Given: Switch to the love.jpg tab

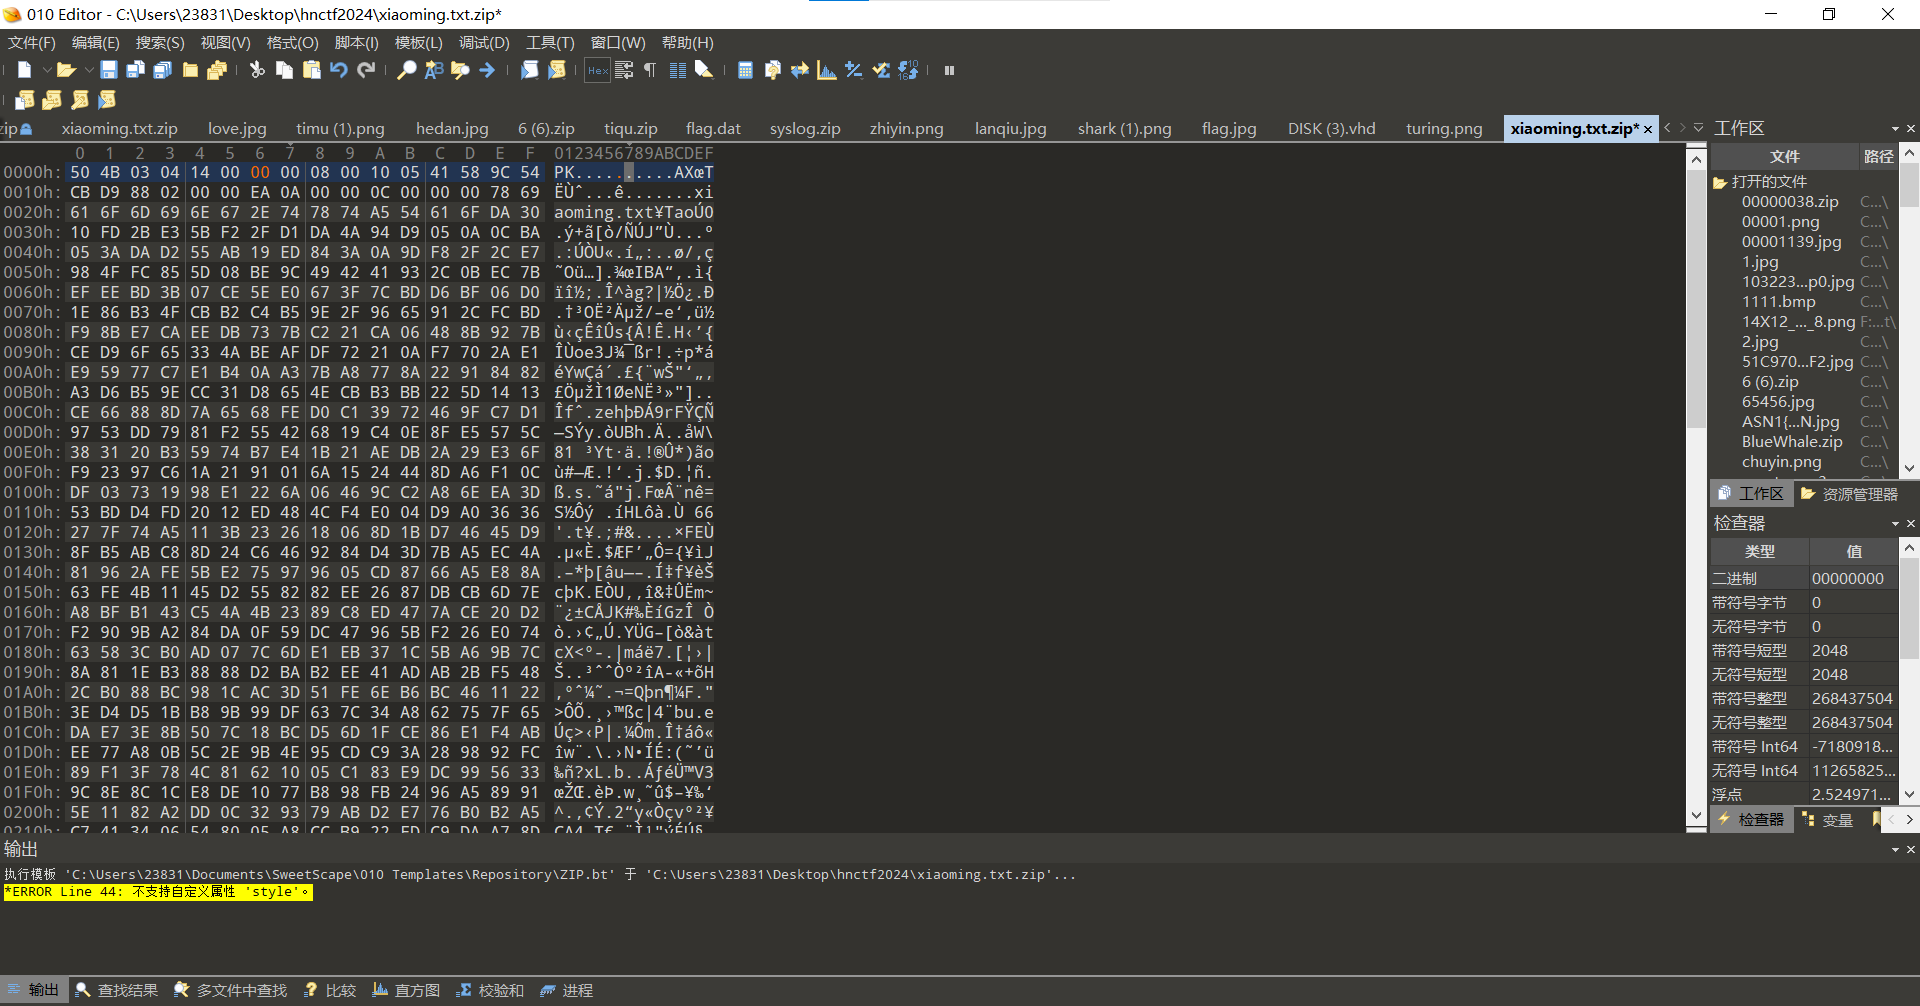Looking at the screenshot, I should 237,129.
